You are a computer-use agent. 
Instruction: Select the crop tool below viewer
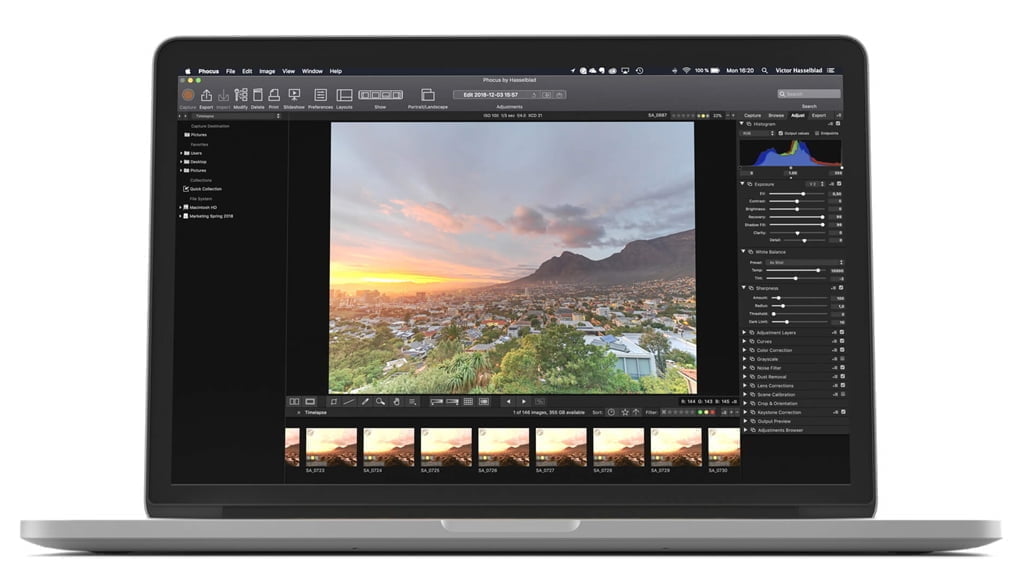(x=334, y=402)
